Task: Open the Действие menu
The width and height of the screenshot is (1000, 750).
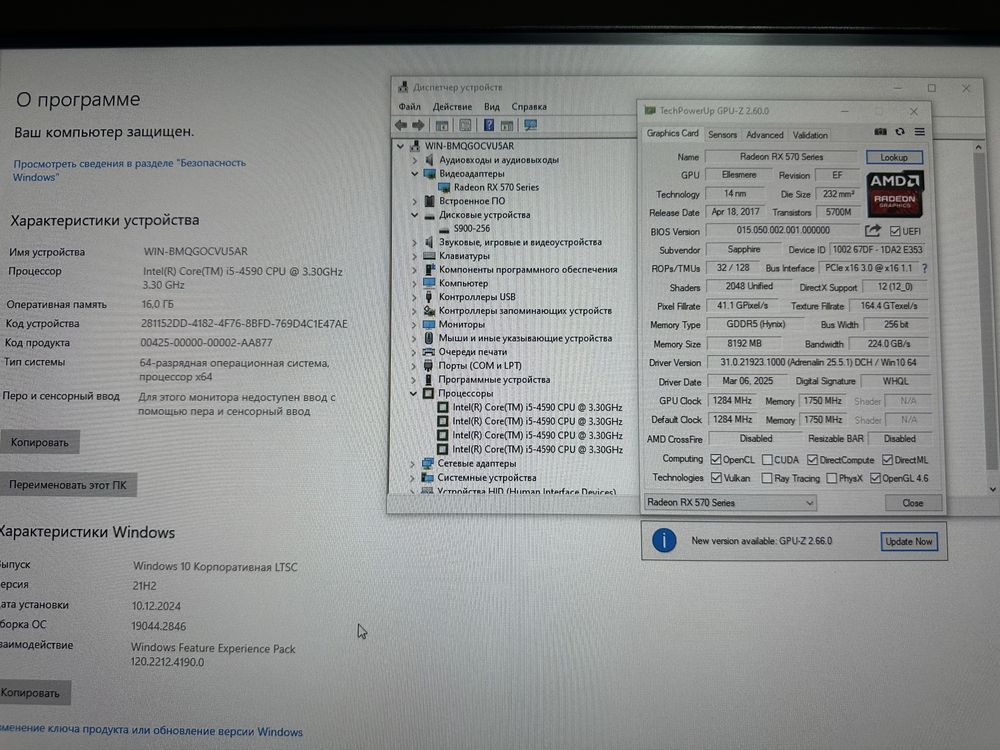Action: pyautogui.click(x=452, y=107)
